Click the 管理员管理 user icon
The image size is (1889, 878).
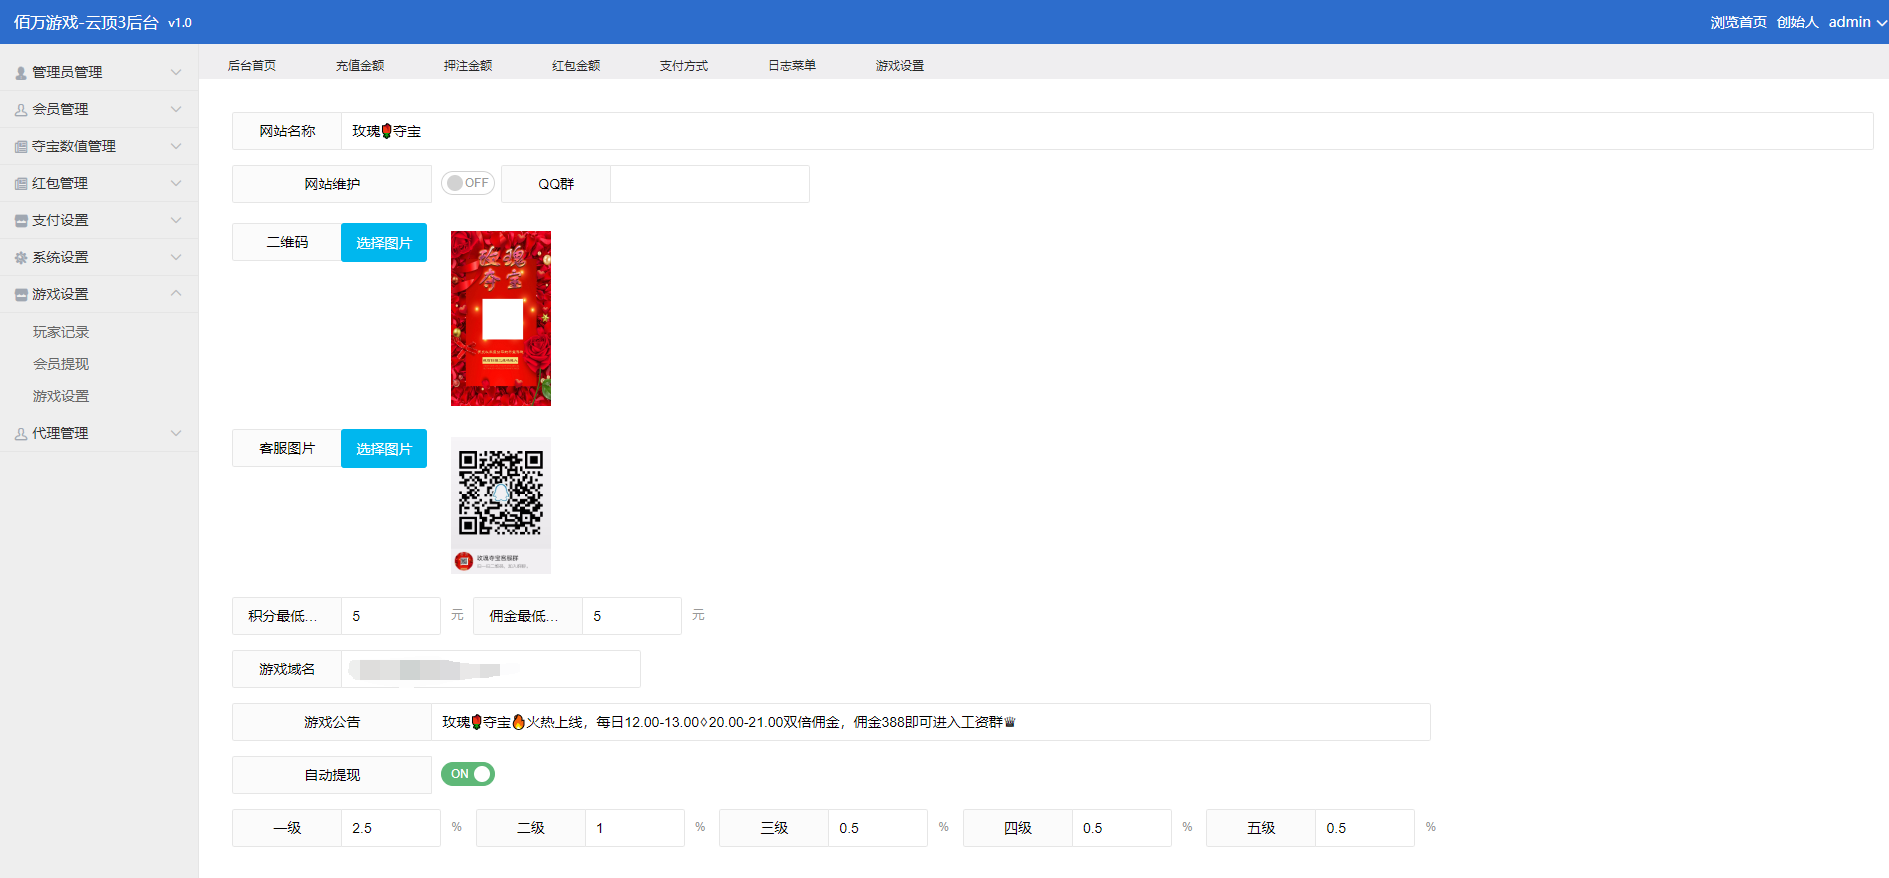[21, 73]
